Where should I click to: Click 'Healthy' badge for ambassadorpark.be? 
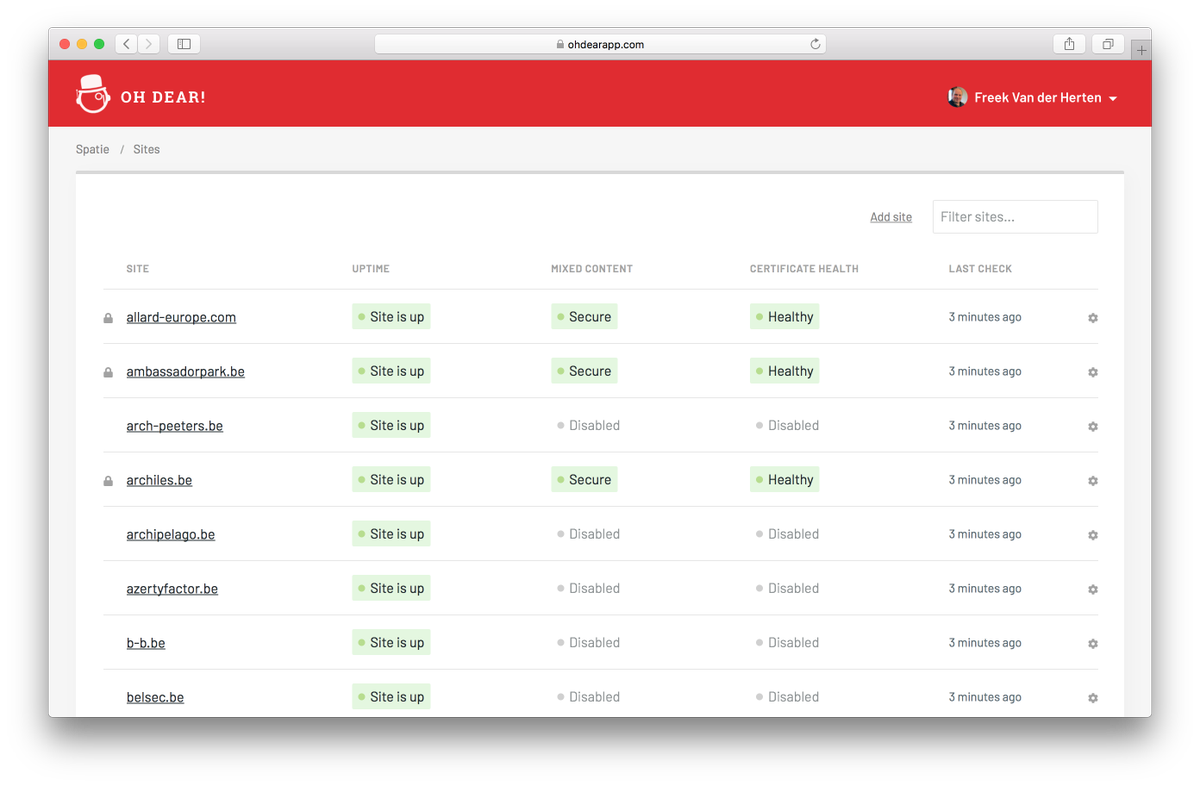pos(784,371)
